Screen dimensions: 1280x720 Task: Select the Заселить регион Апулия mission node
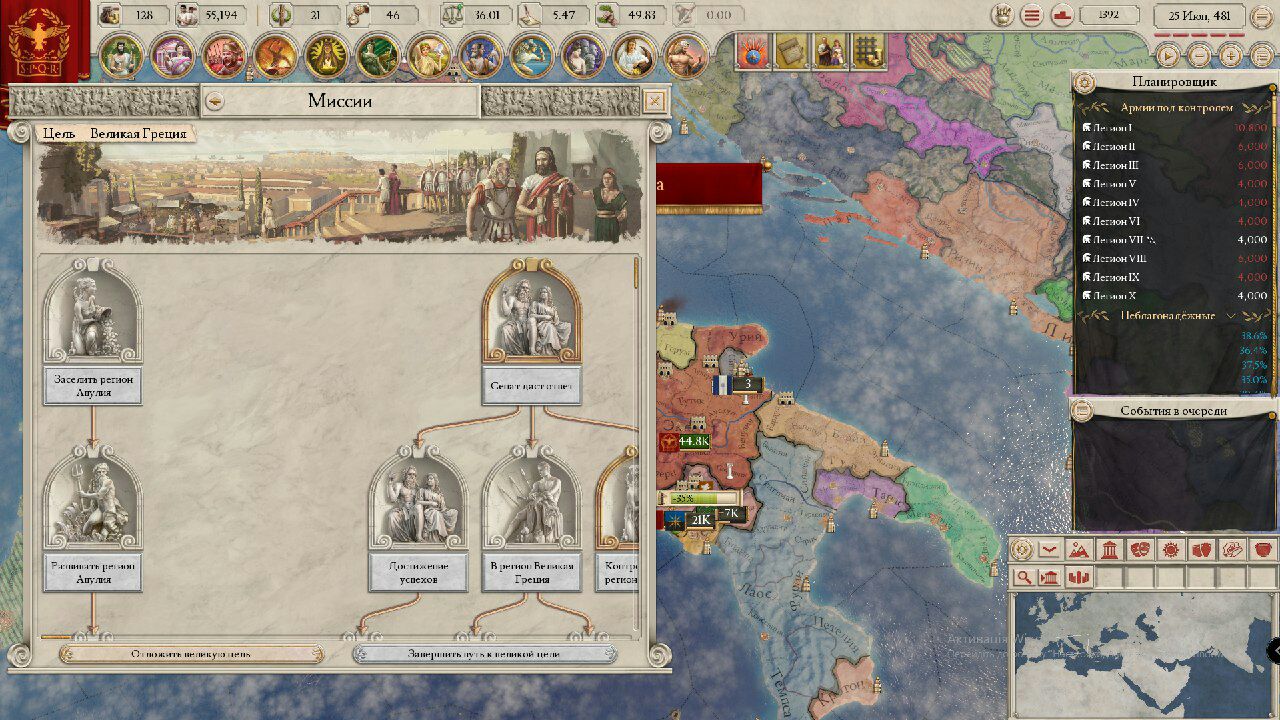click(x=93, y=385)
